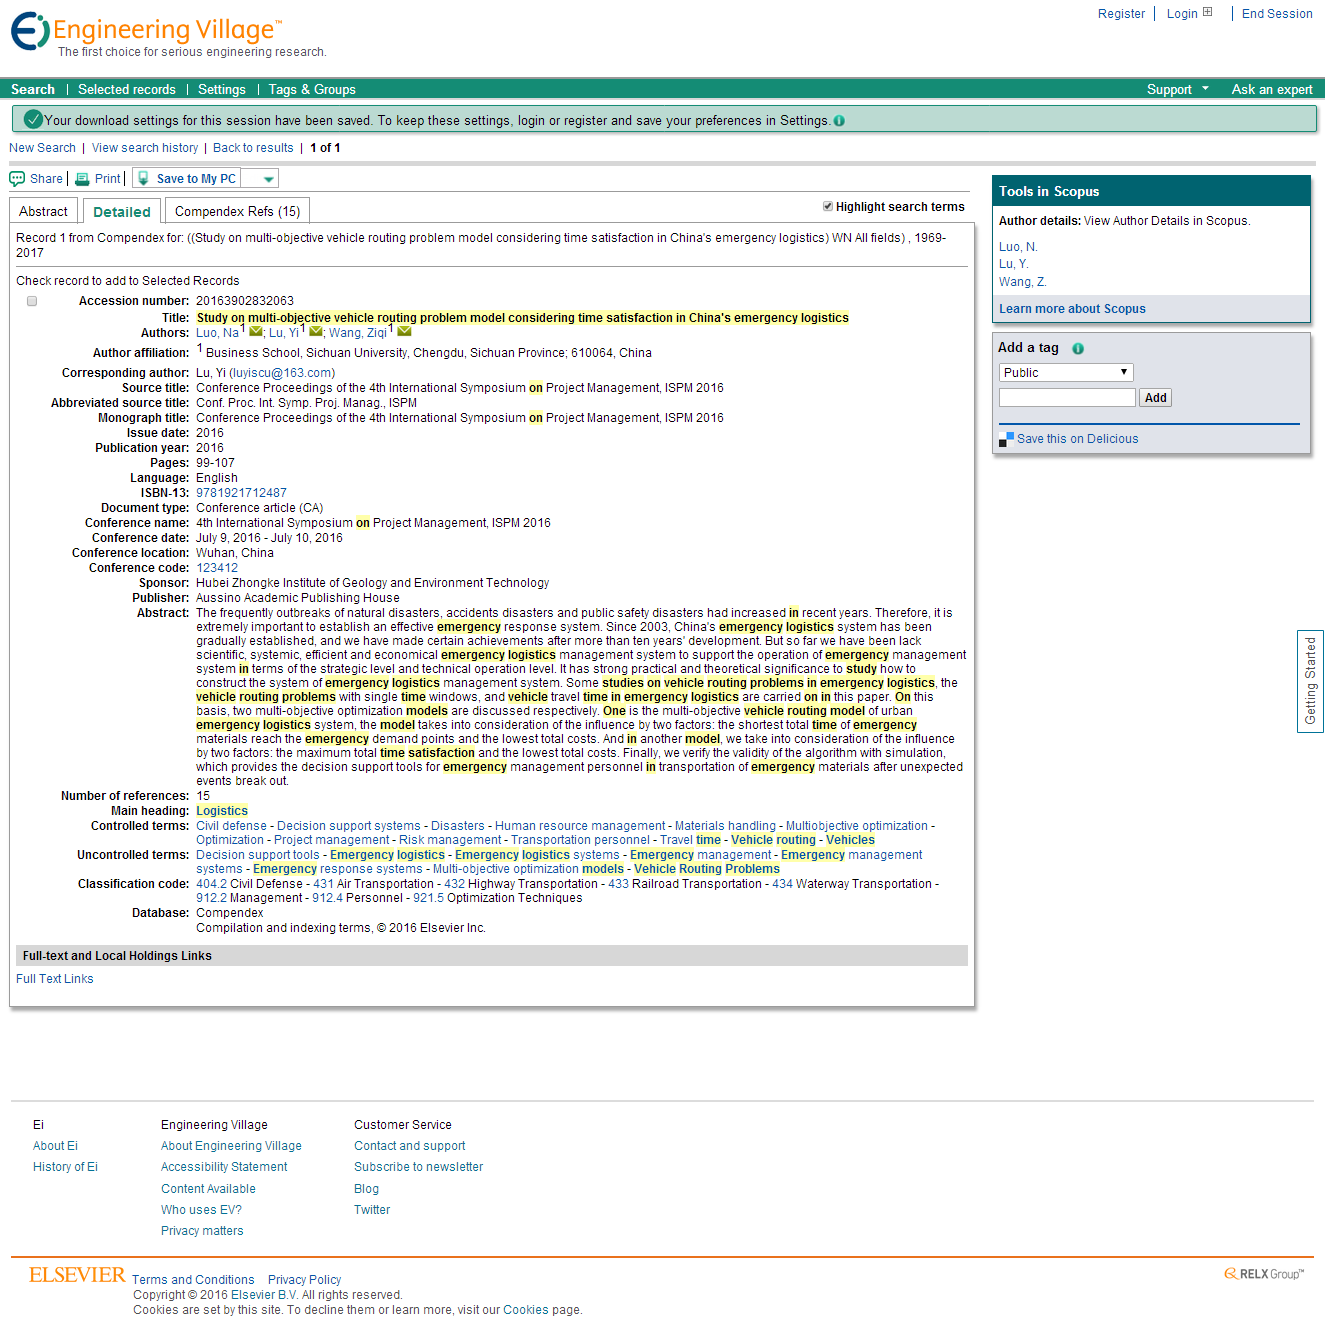The image size is (1325, 1335).
Task: Open Selected records menu item
Action: click(x=127, y=89)
